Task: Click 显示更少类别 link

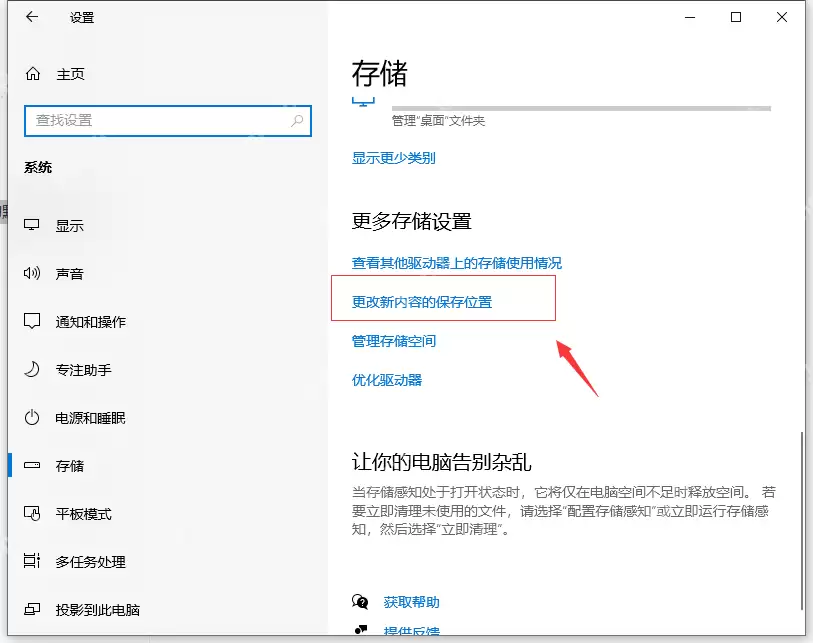Action: (393, 158)
